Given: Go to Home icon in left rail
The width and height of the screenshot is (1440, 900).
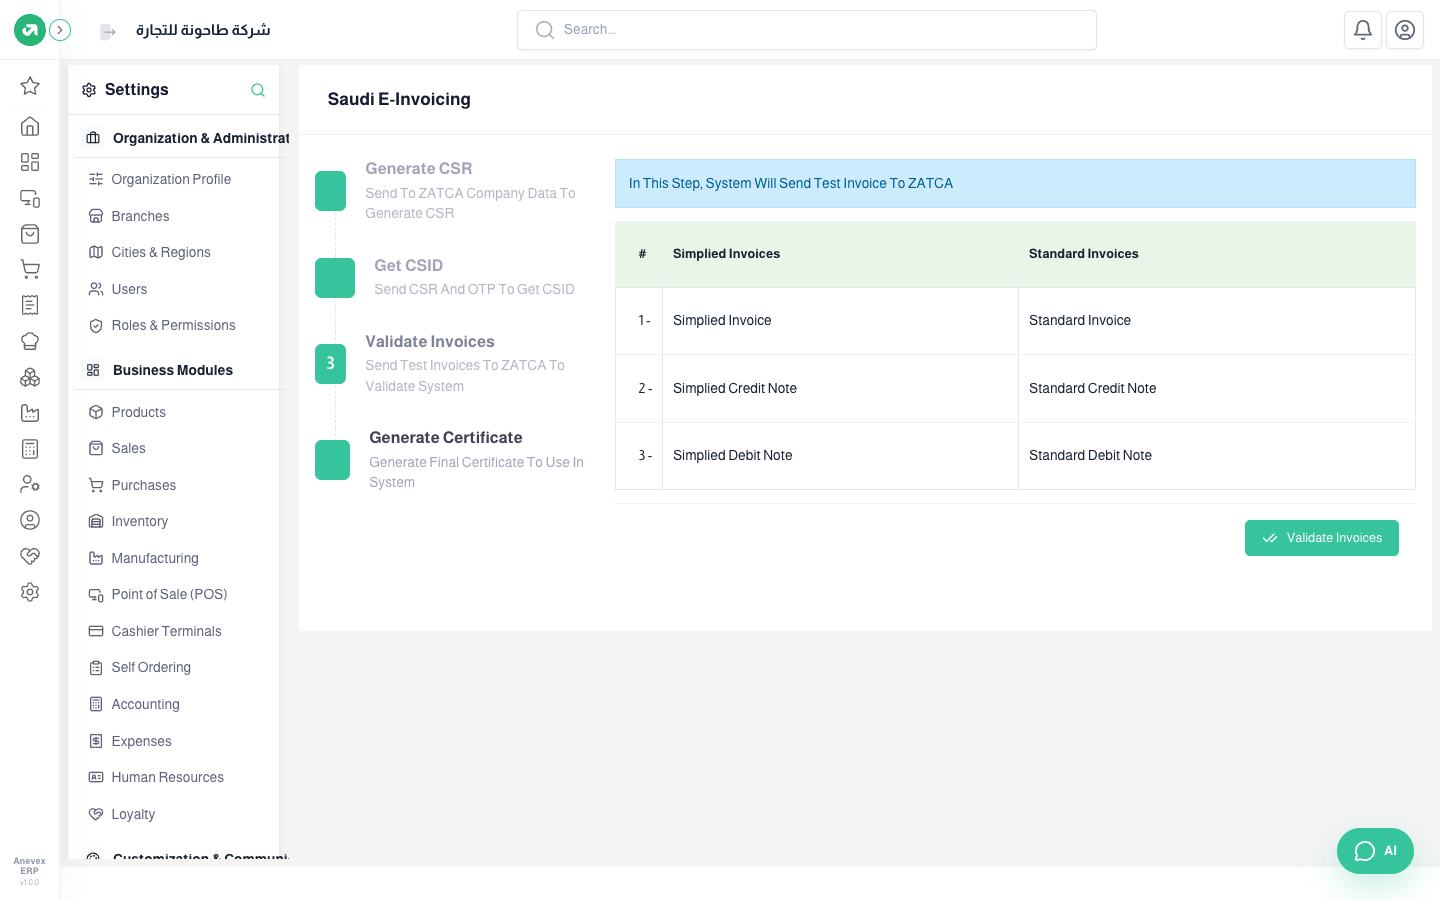Looking at the screenshot, I should 30,126.
